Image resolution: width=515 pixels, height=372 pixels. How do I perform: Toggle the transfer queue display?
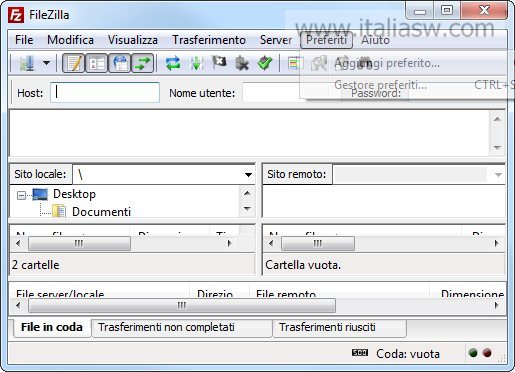coord(143,63)
